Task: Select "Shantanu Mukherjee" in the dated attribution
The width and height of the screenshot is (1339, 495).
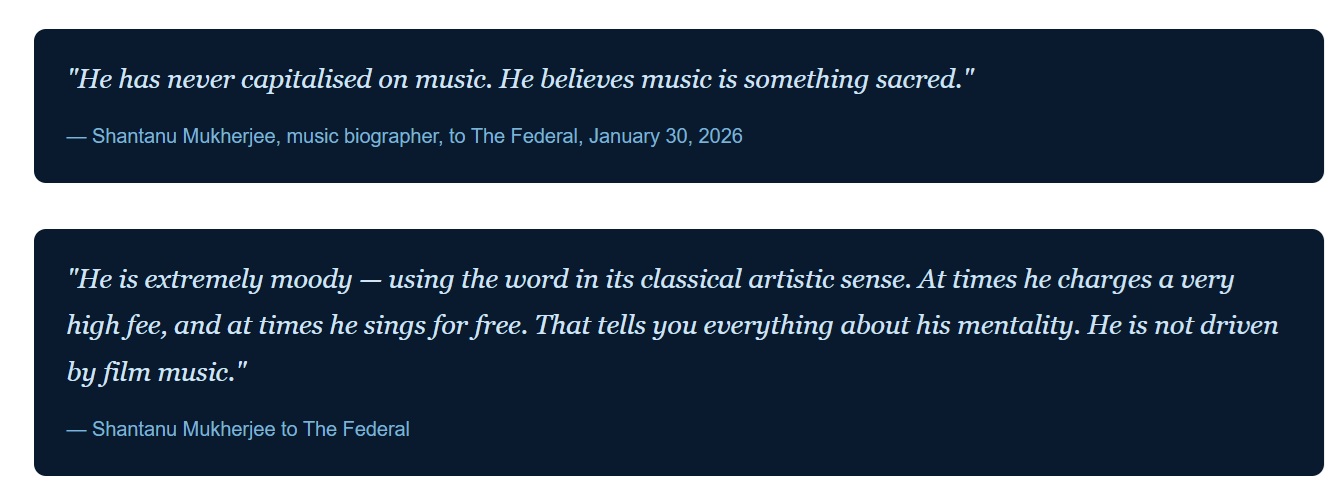Action: pos(184,136)
